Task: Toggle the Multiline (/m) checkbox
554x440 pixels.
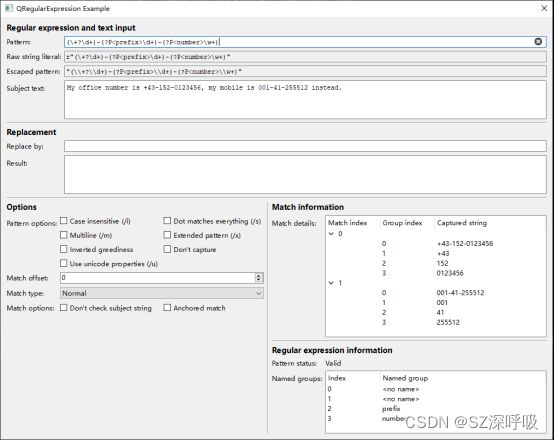Action: [64, 235]
